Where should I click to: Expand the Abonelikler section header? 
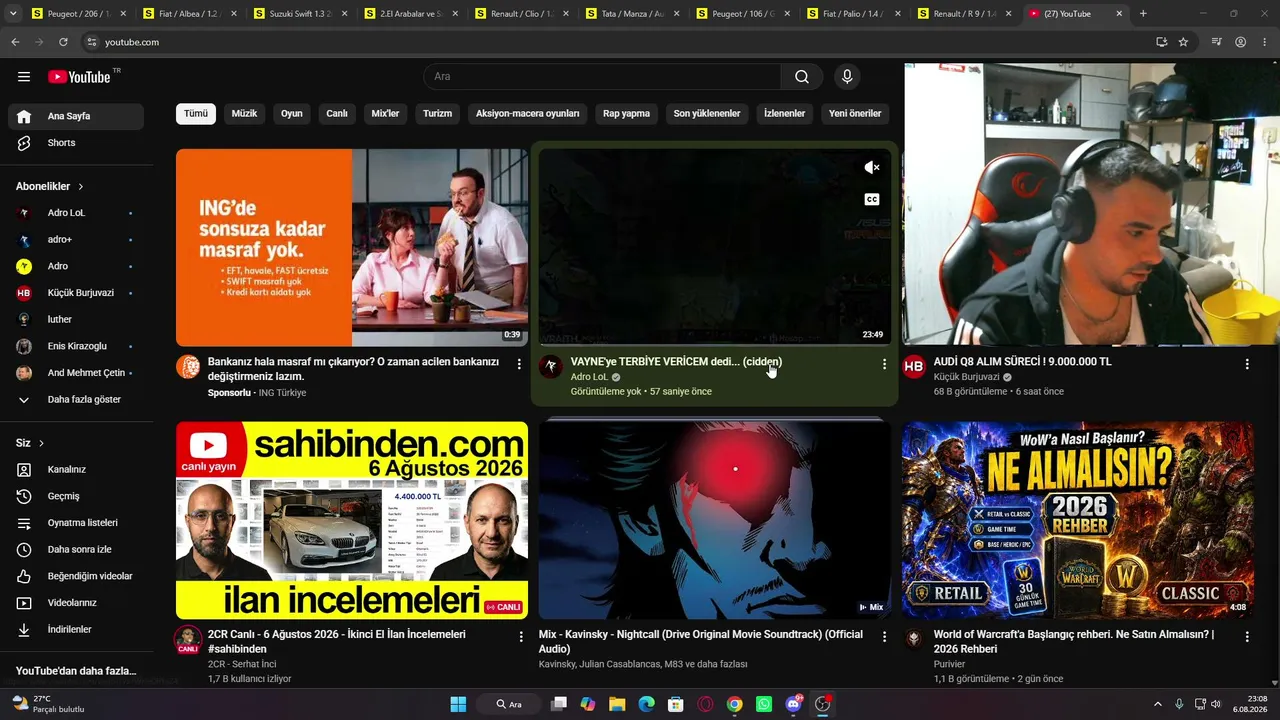click(50, 187)
